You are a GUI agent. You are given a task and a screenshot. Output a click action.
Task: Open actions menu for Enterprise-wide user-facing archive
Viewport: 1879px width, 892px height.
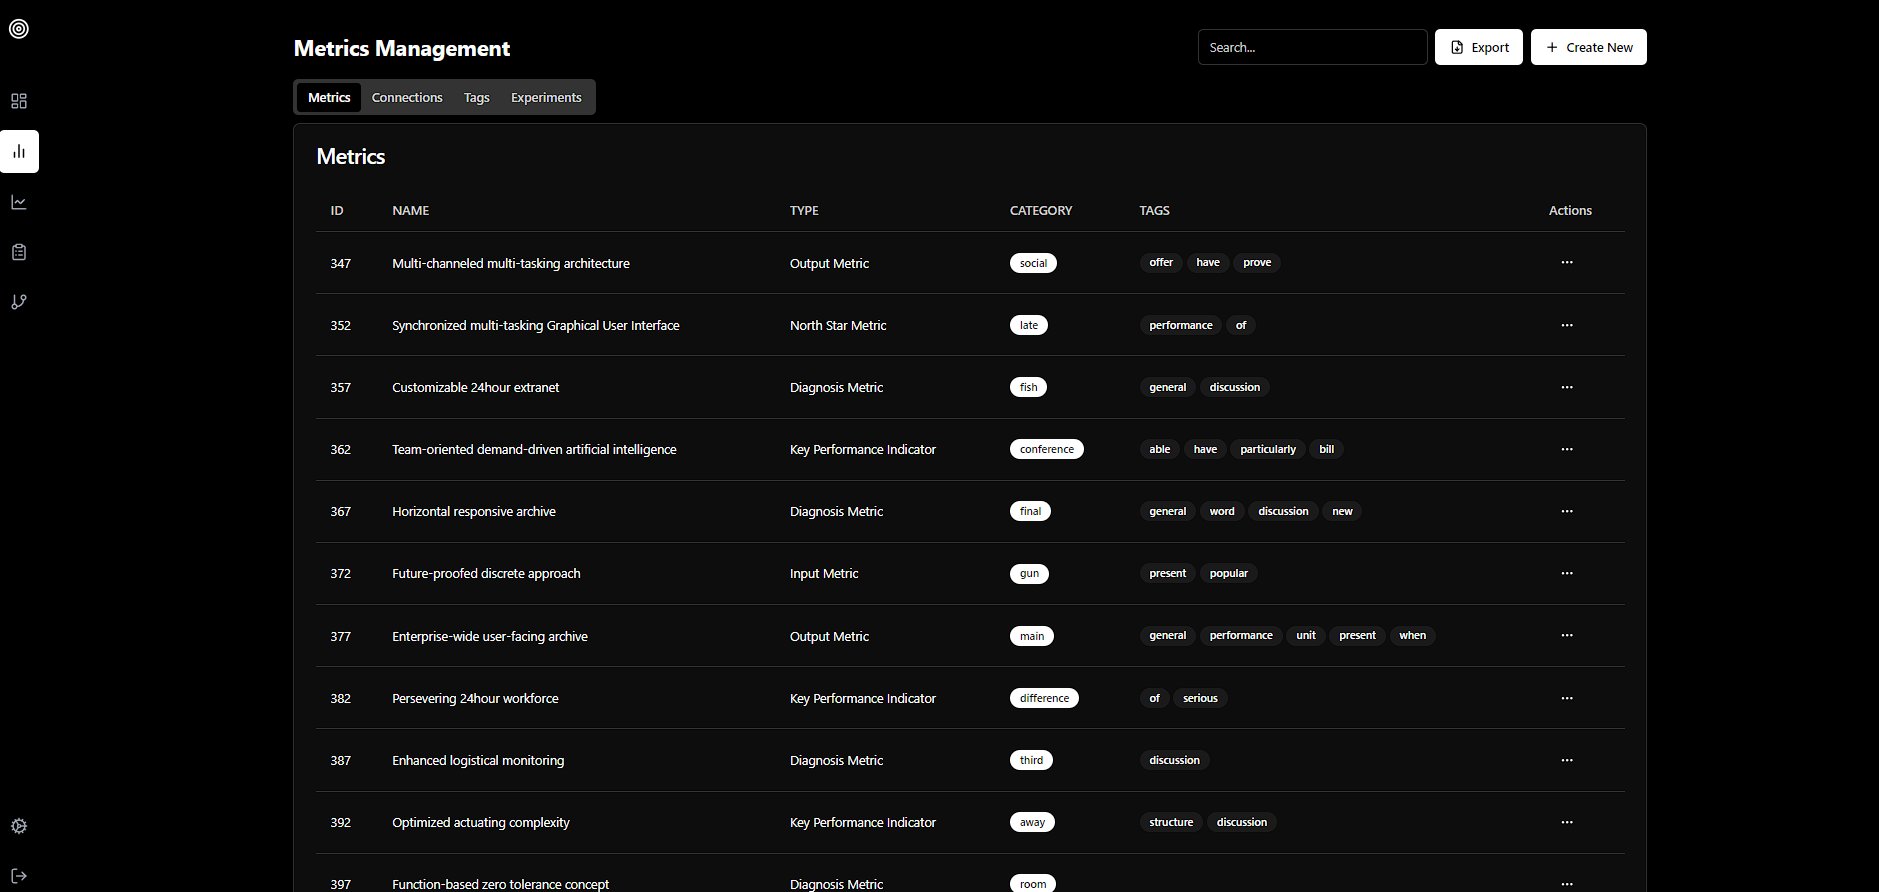click(1567, 635)
